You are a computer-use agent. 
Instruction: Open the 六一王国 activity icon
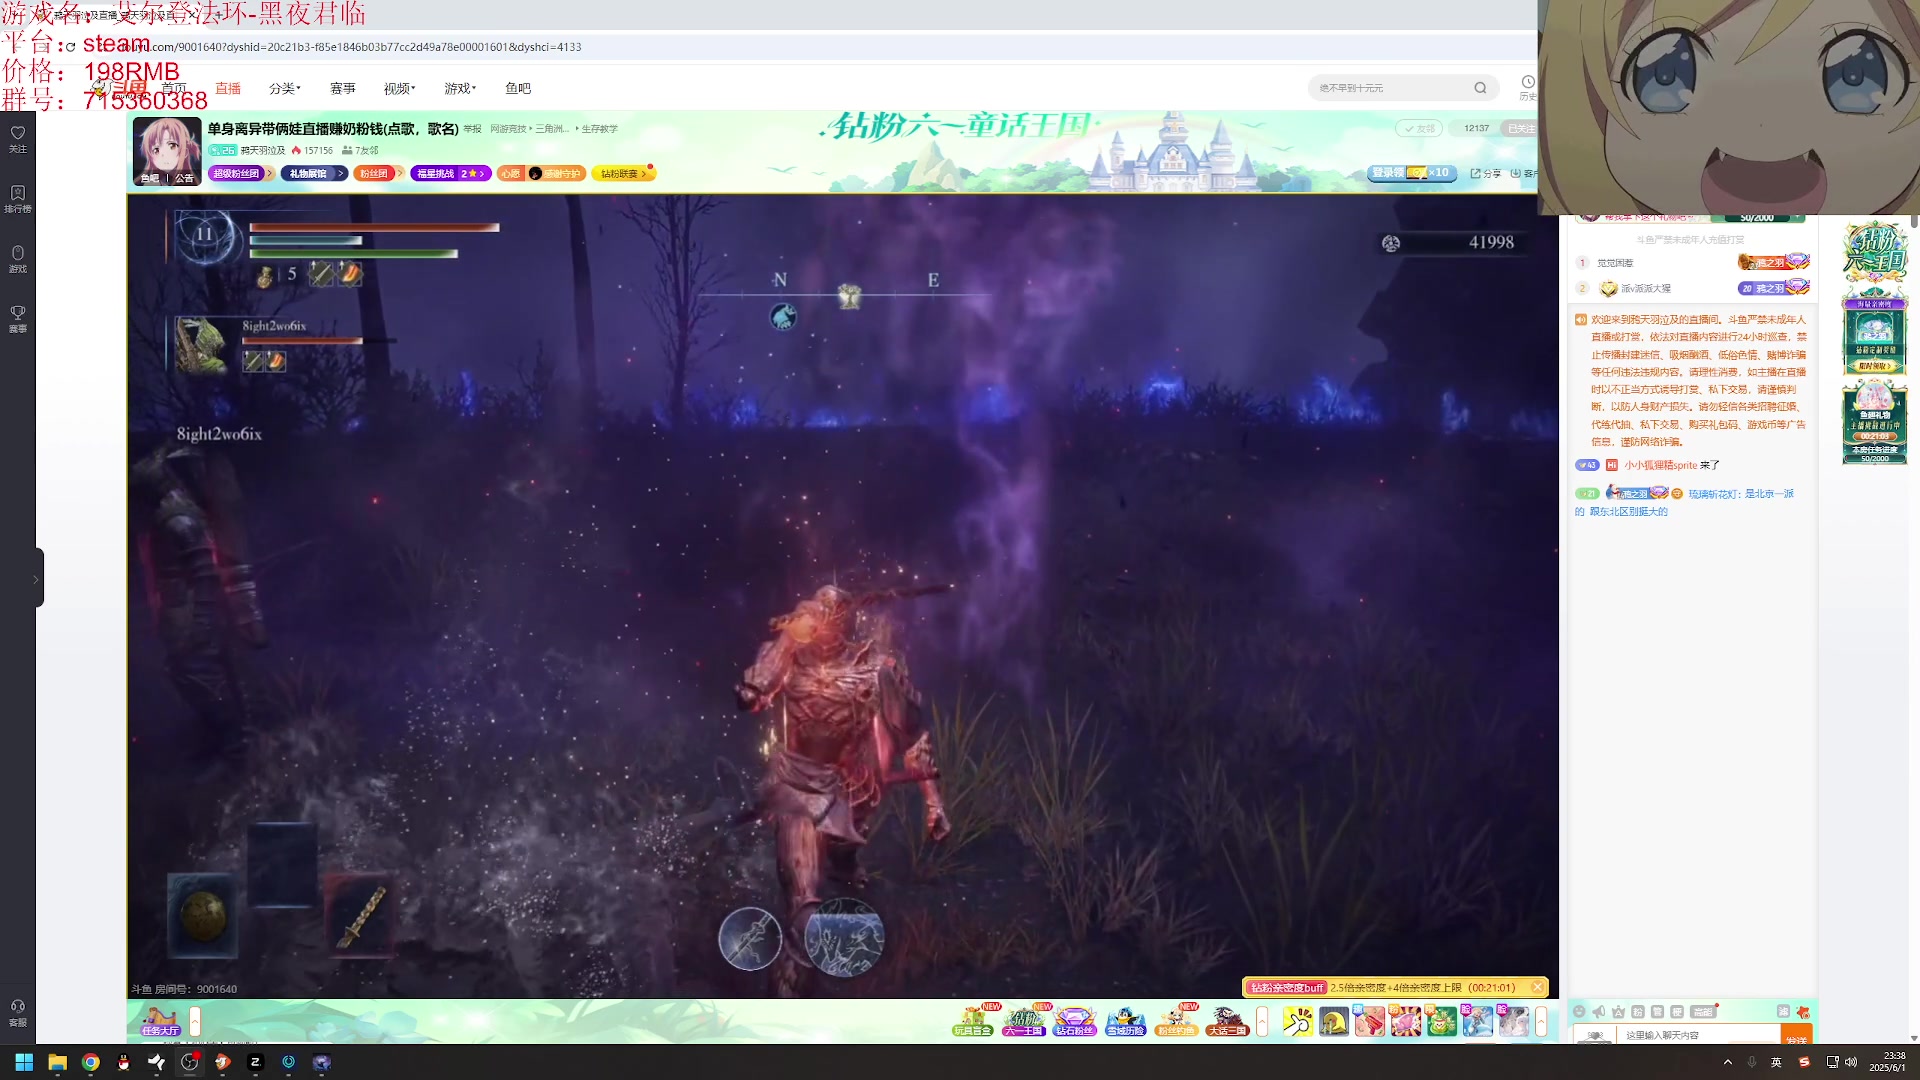point(1023,1021)
